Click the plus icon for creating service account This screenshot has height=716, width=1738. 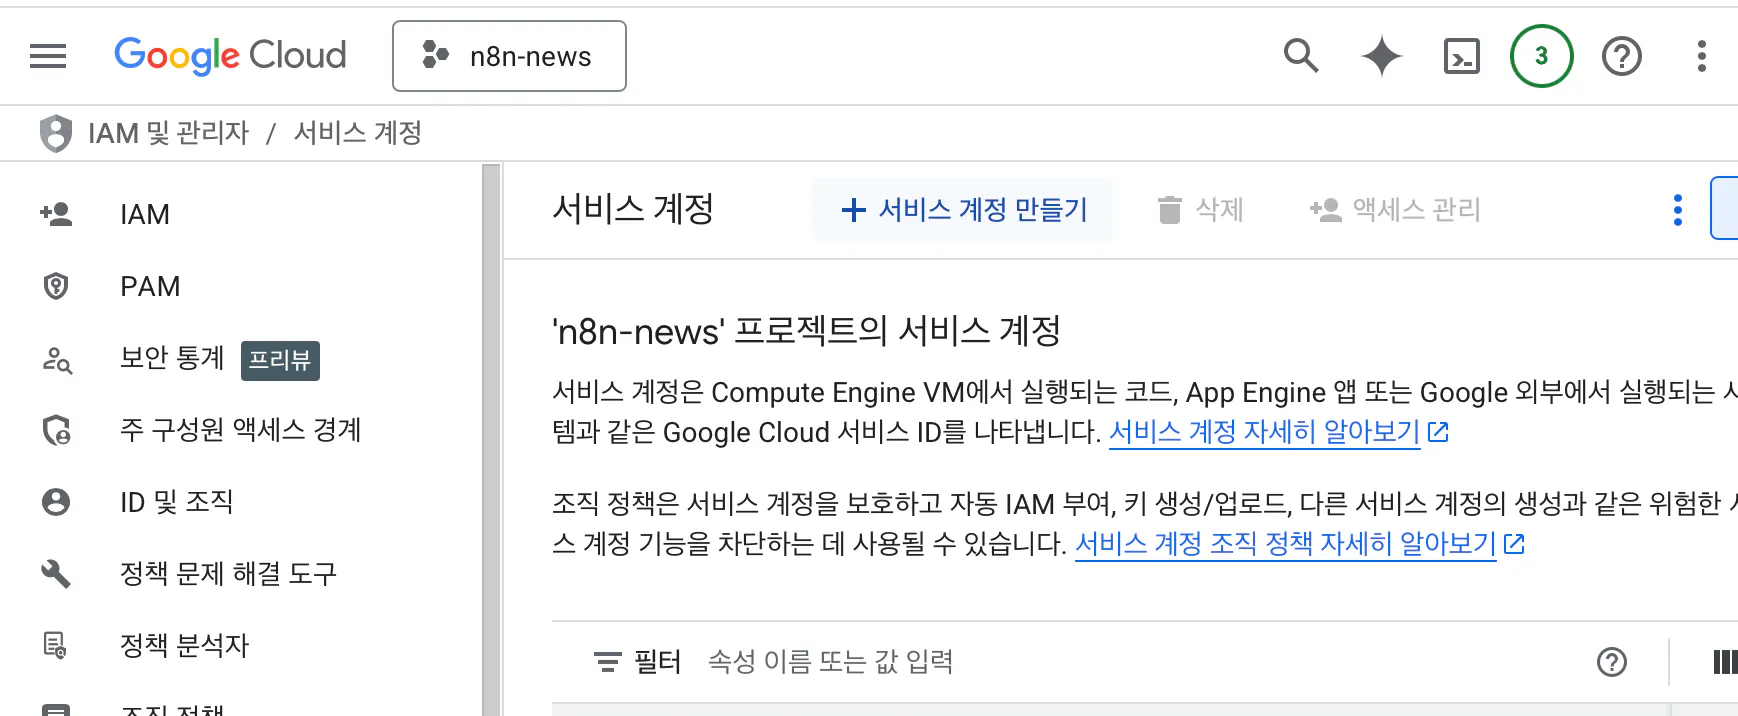[853, 210]
